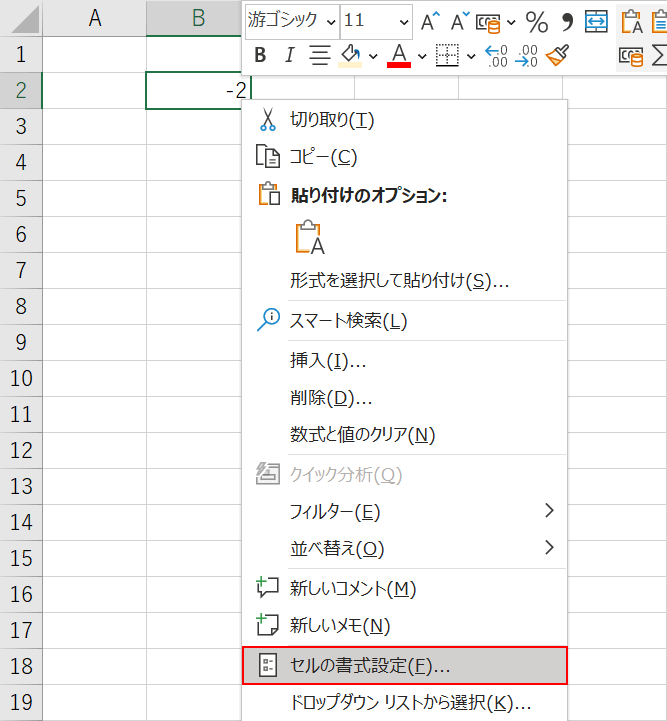This screenshot has width=667, height=721.
Task: Expand the fill color dropdown arrow
Action: coord(374,56)
